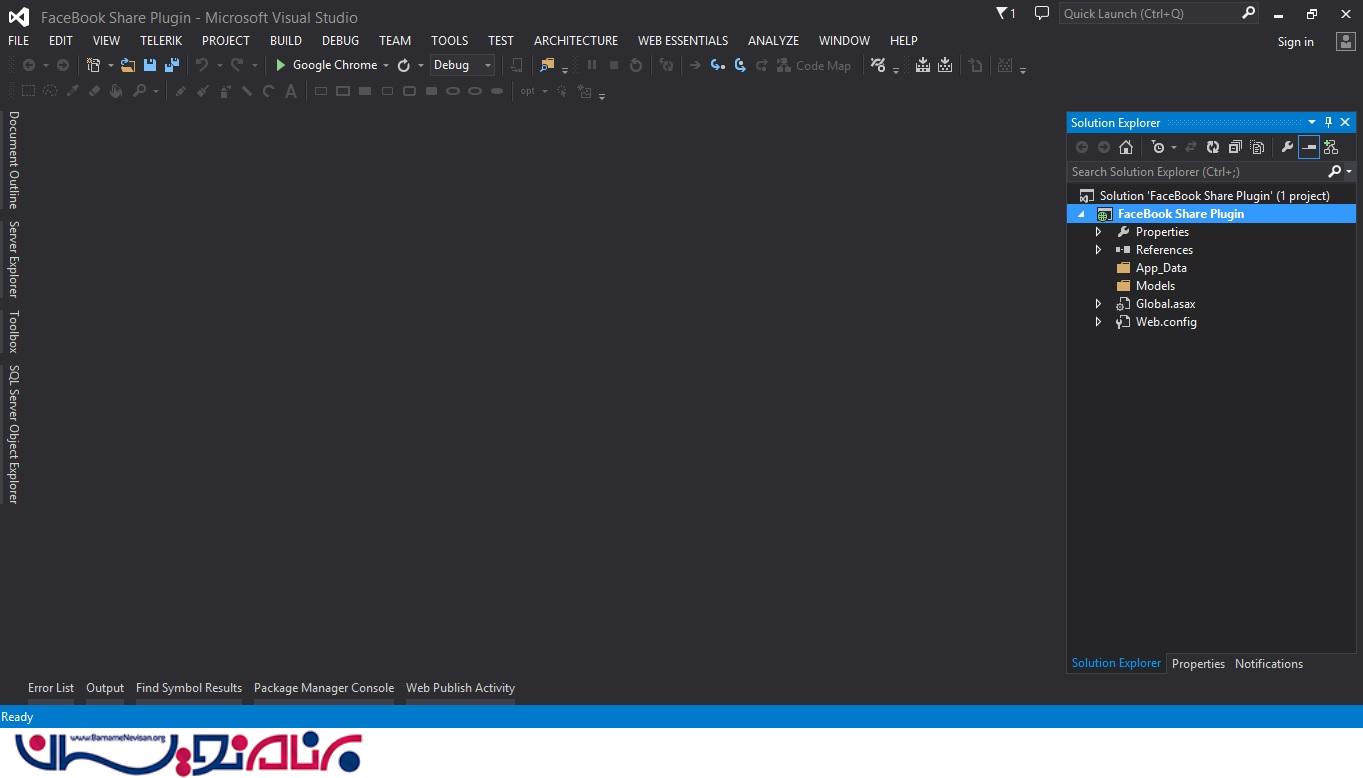Open the Debug configuration dropdown
The image size is (1363, 778).
click(462, 65)
